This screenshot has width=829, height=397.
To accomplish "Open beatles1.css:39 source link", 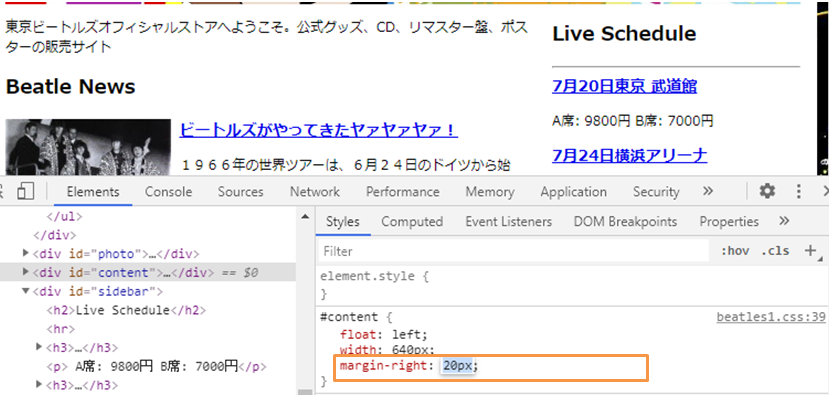I will click(x=771, y=317).
